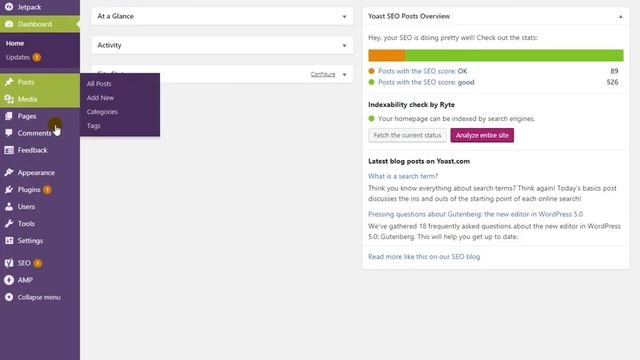This screenshot has width=640, height=360.
Task: Open posts with SEO score OK
Action: click(x=422, y=71)
